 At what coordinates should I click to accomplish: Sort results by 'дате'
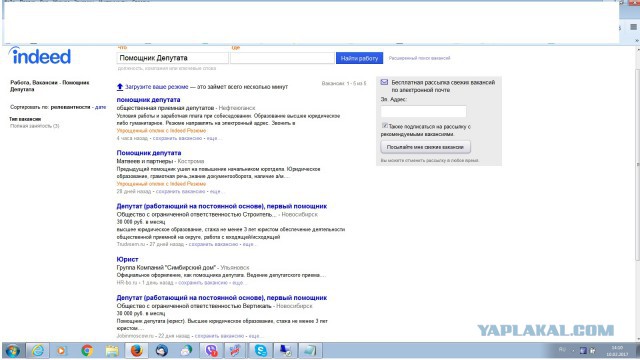[100, 107]
